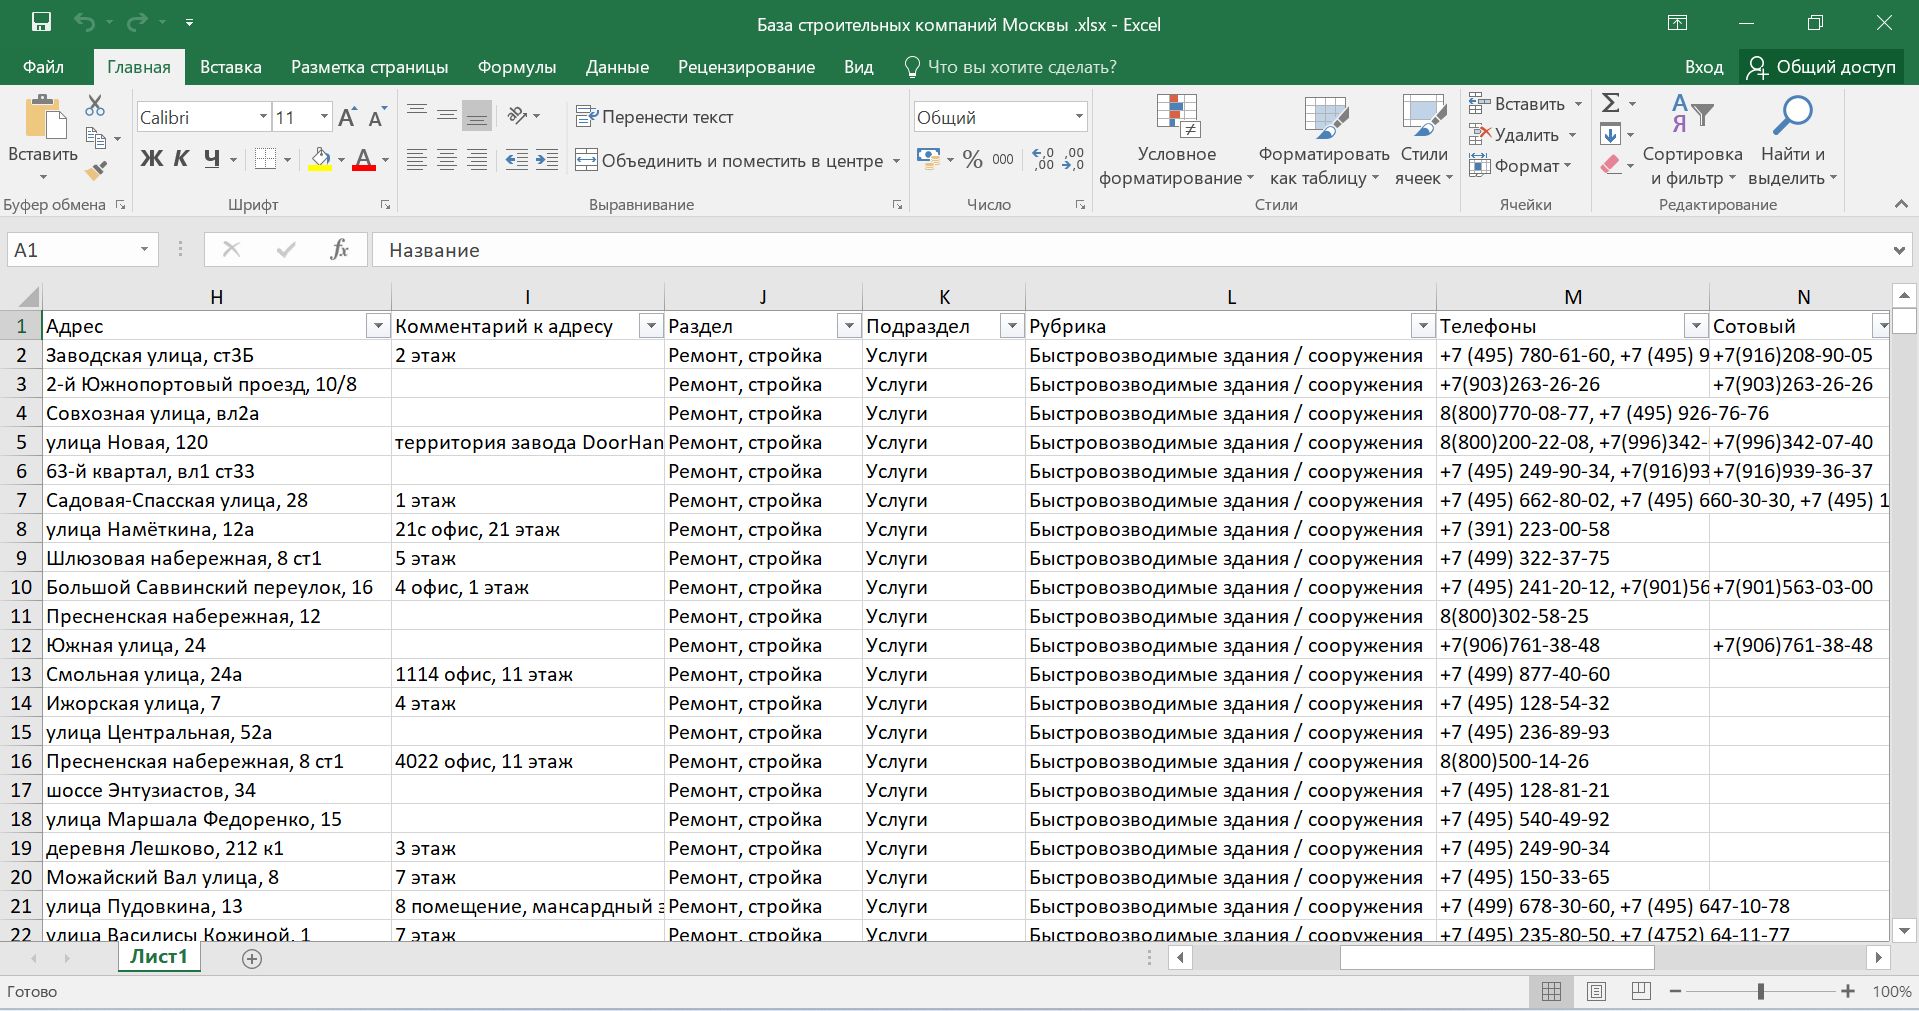Viewport: 1919px width, 1011px height.
Task: Toggle bold Ж formatting
Action: point(151,159)
